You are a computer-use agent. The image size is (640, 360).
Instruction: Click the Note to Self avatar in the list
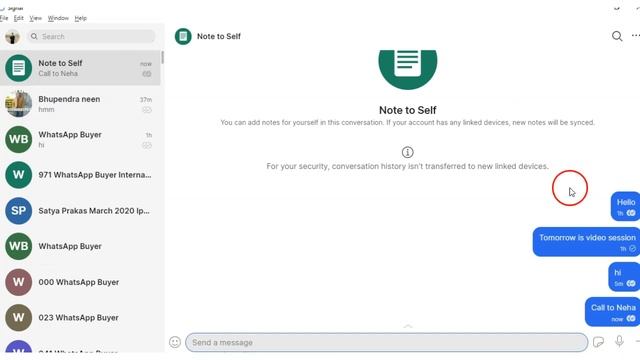18,68
